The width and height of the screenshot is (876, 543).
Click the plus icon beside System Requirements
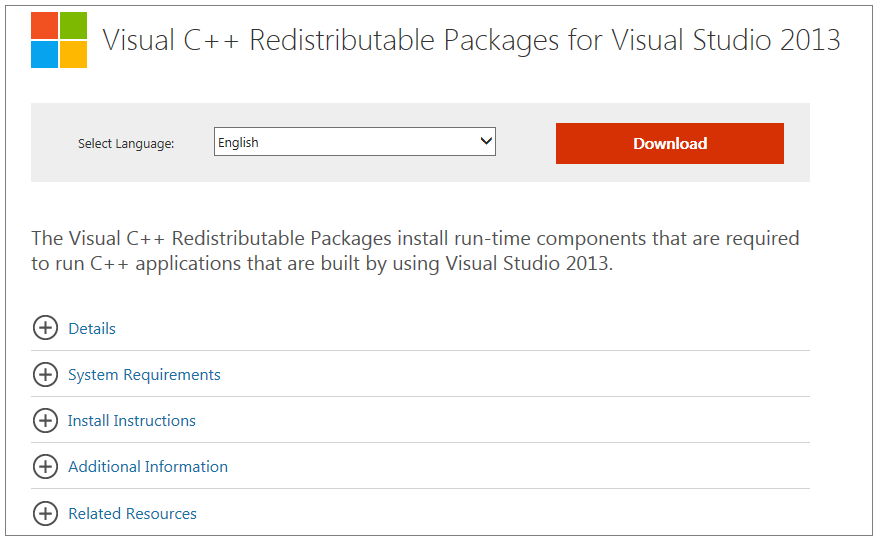point(45,374)
